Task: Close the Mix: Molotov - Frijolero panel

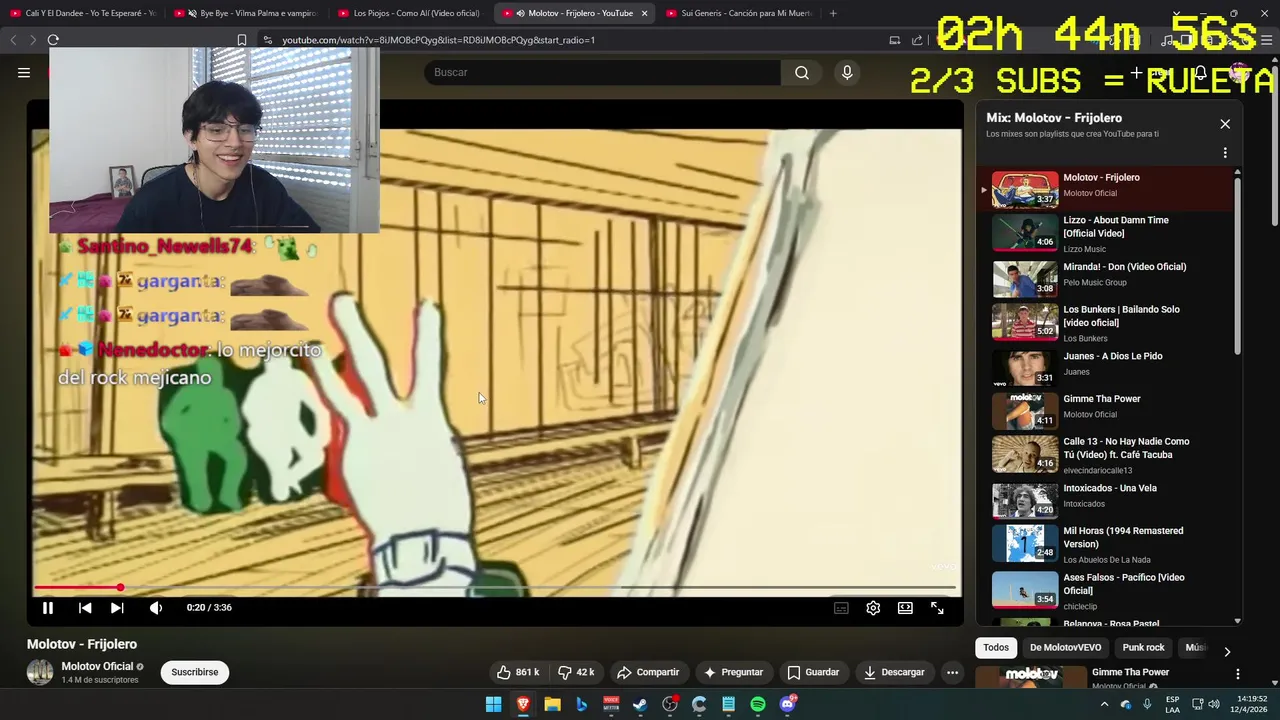Action: (x=1225, y=124)
